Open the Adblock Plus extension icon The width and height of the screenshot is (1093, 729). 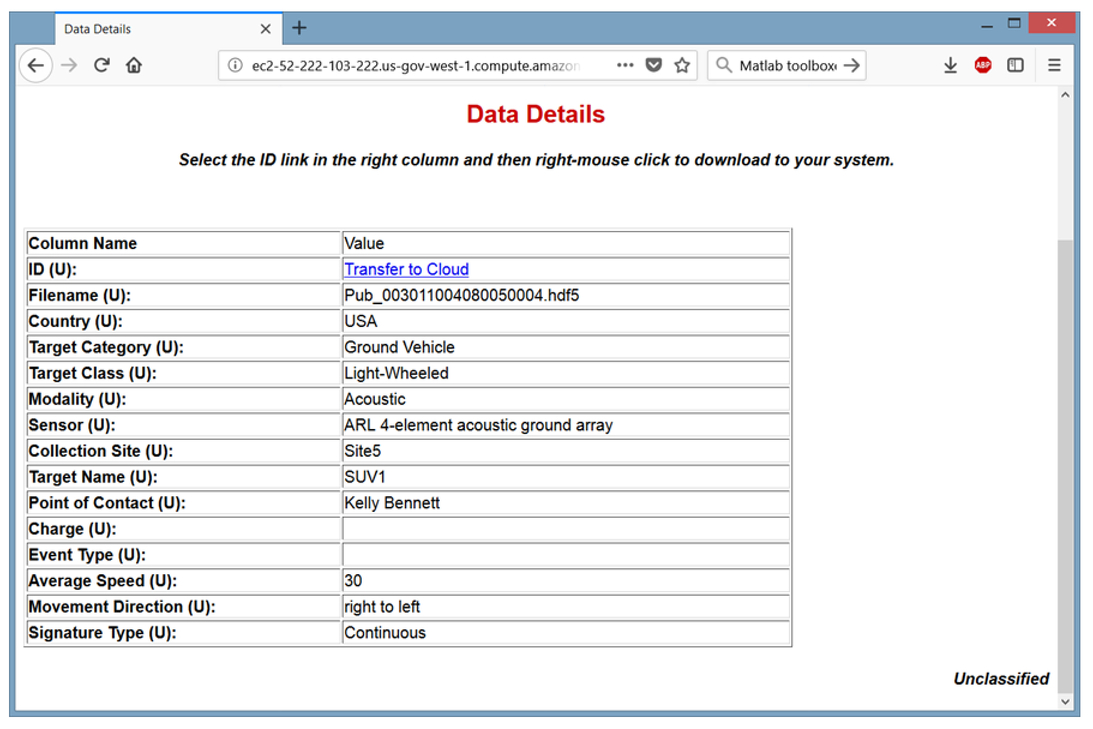pyautogui.click(x=983, y=66)
